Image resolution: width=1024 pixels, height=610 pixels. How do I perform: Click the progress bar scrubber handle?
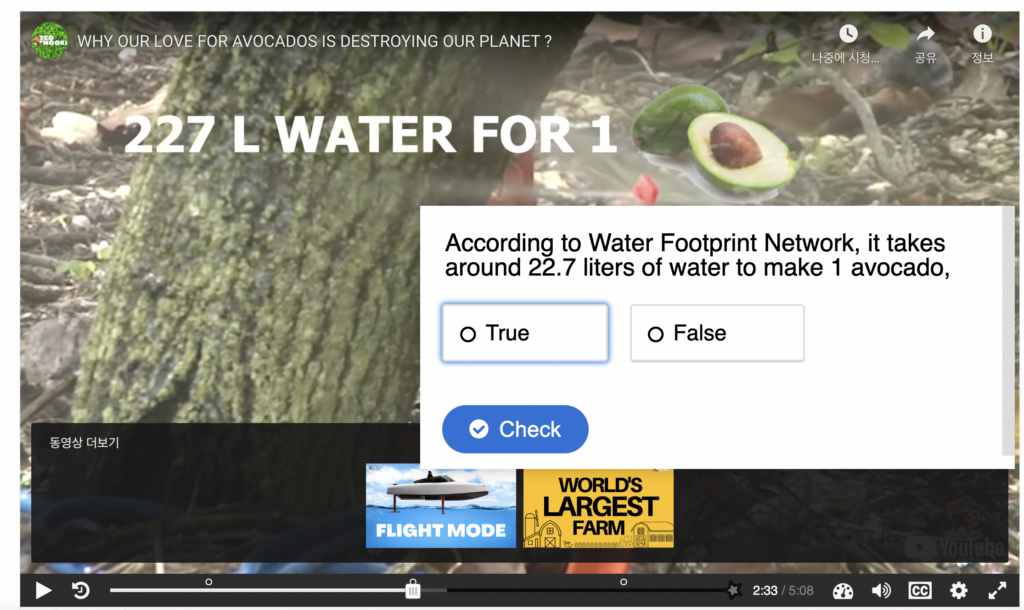pyautogui.click(x=413, y=589)
